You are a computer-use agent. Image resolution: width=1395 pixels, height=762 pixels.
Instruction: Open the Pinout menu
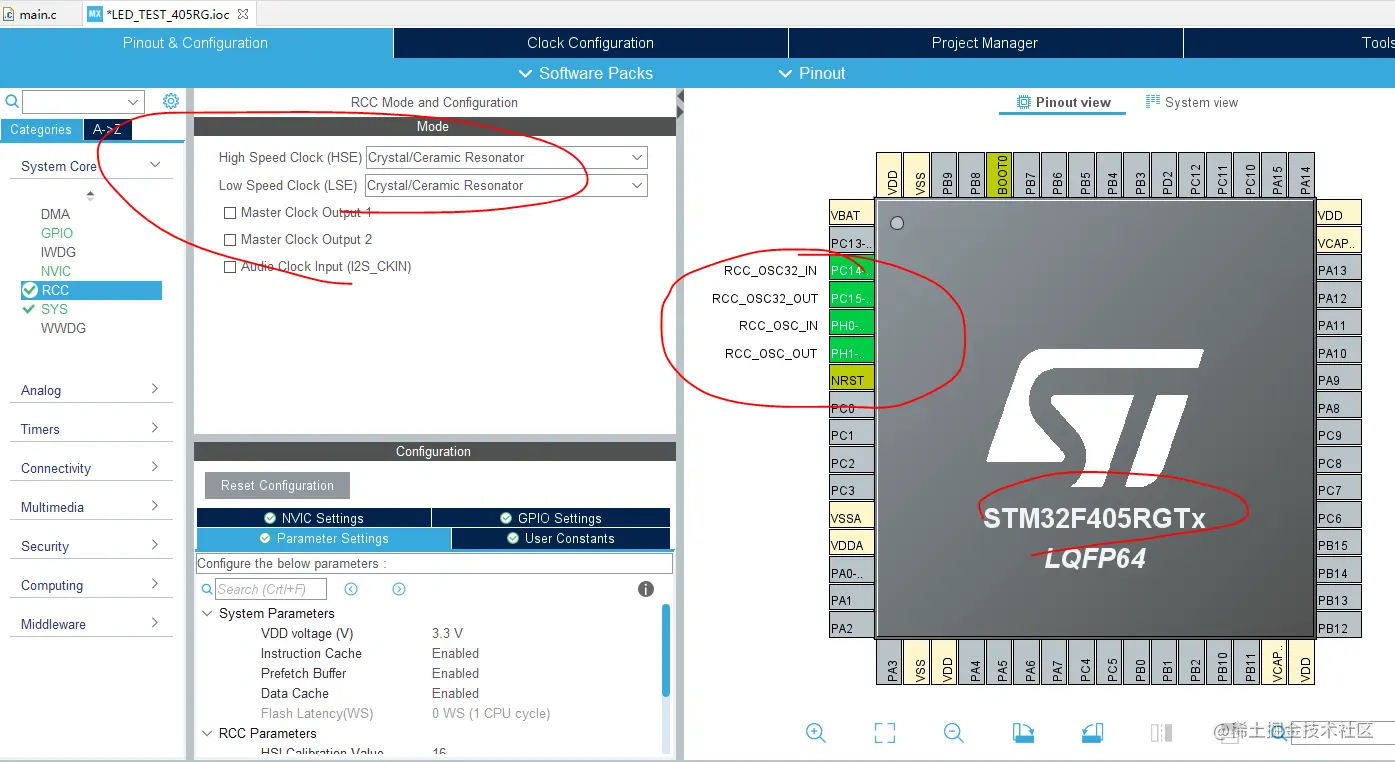pyautogui.click(x=811, y=73)
